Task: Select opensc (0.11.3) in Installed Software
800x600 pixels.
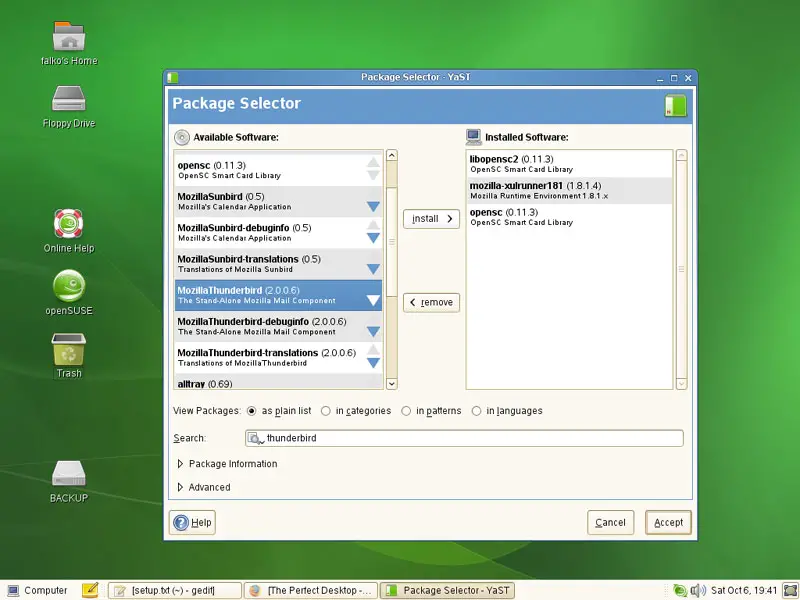Action: coord(569,217)
